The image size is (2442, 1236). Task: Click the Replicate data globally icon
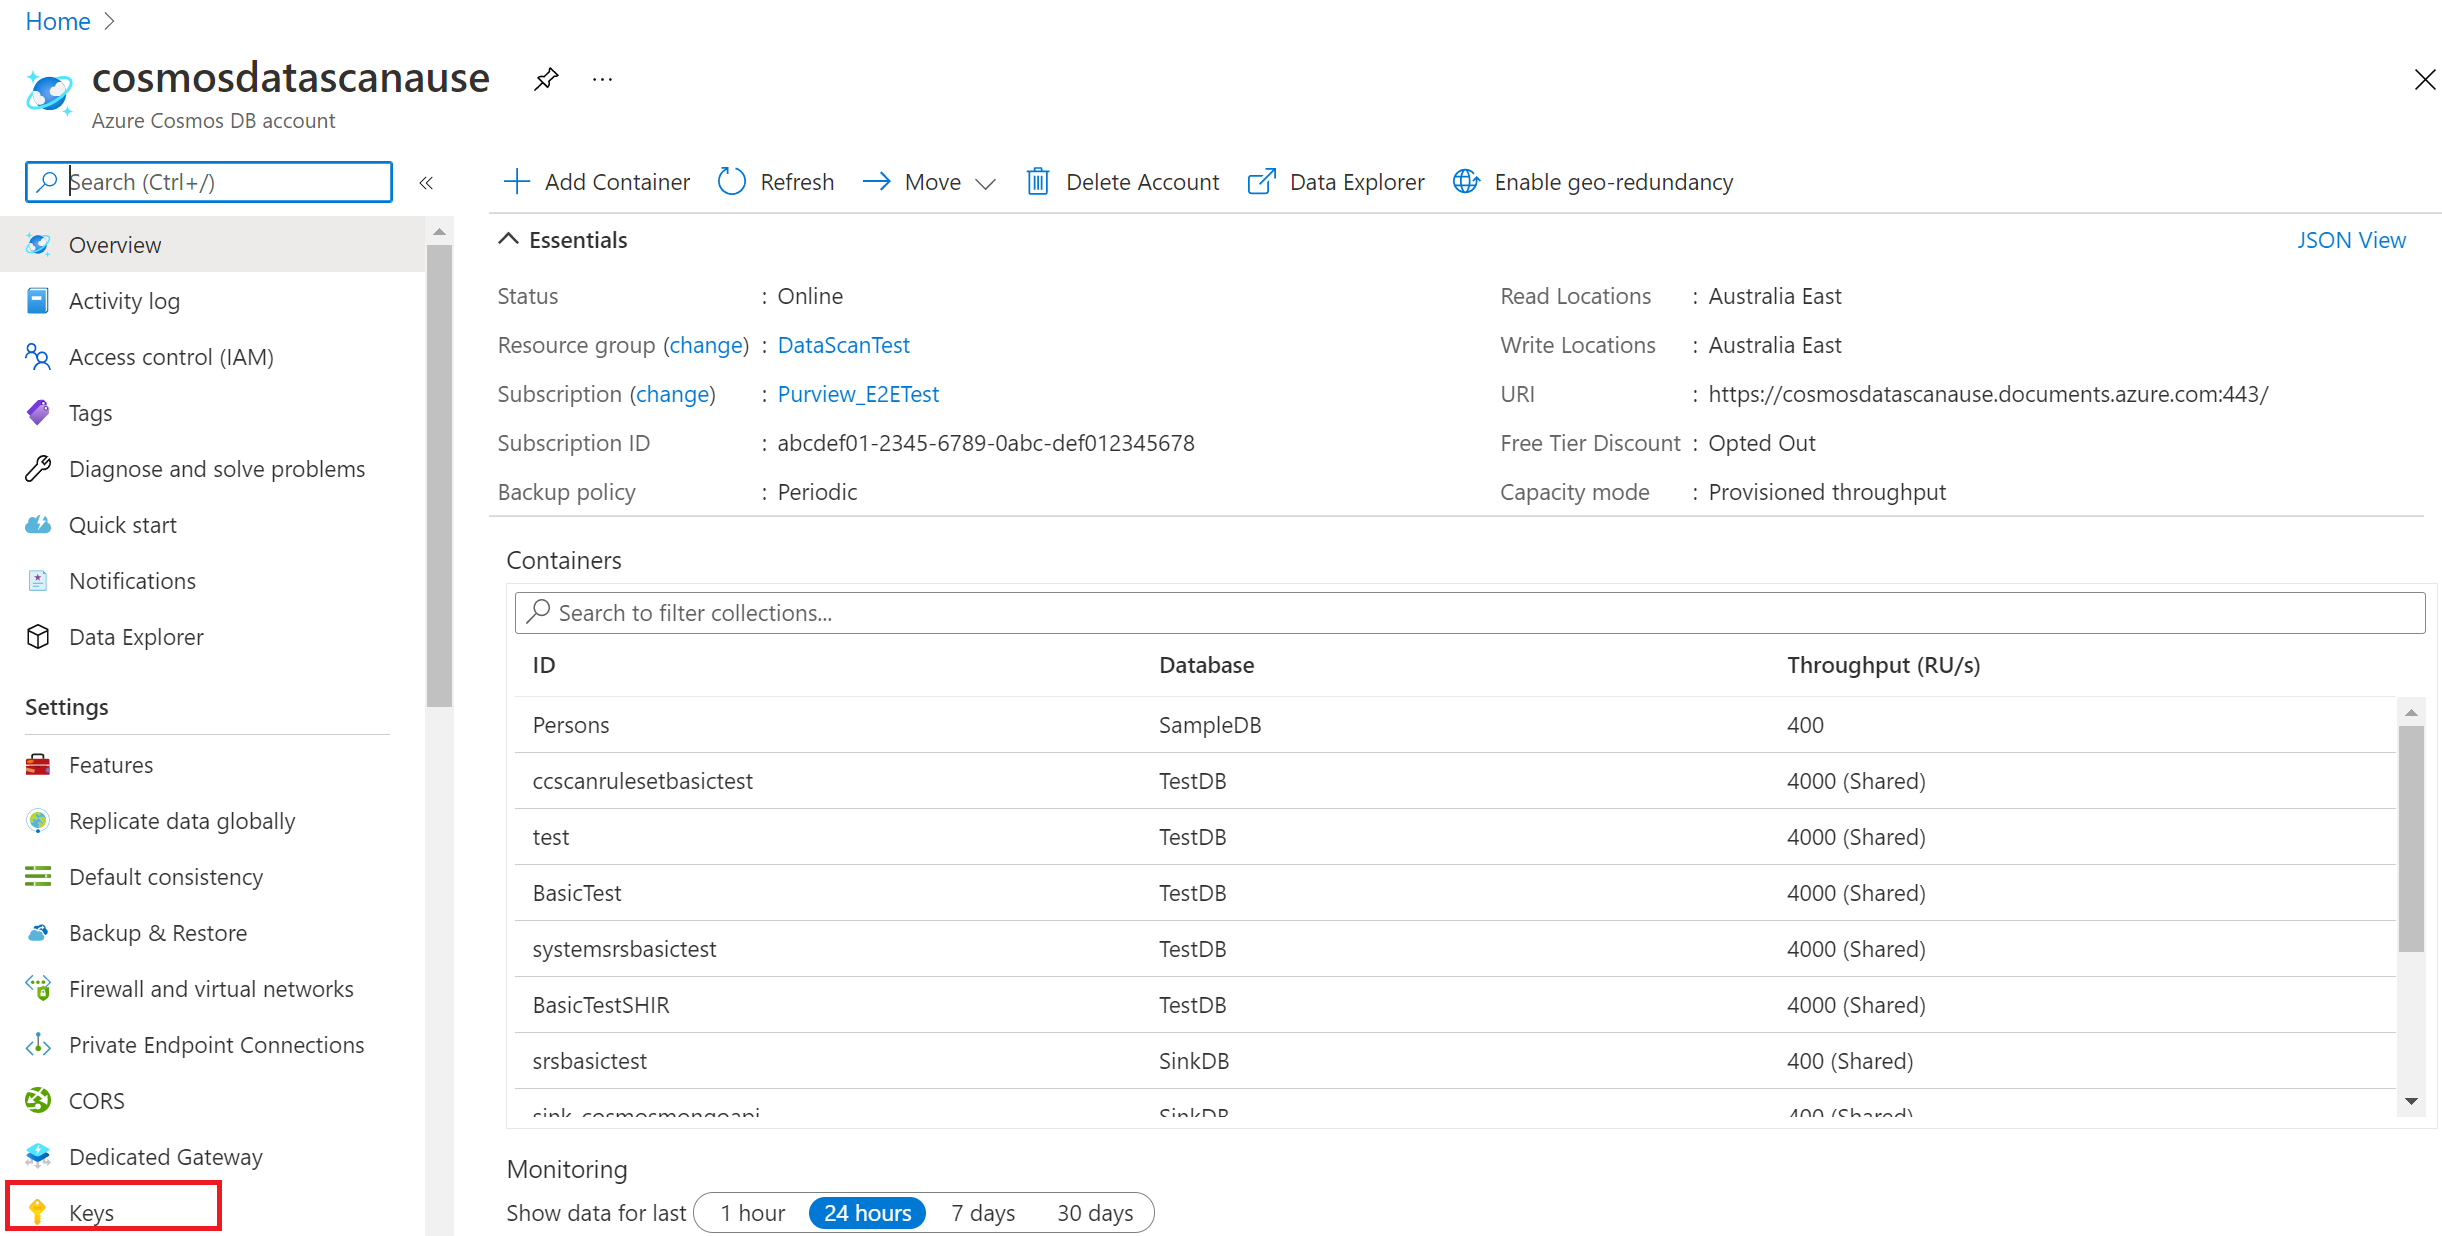(x=38, y=820)
